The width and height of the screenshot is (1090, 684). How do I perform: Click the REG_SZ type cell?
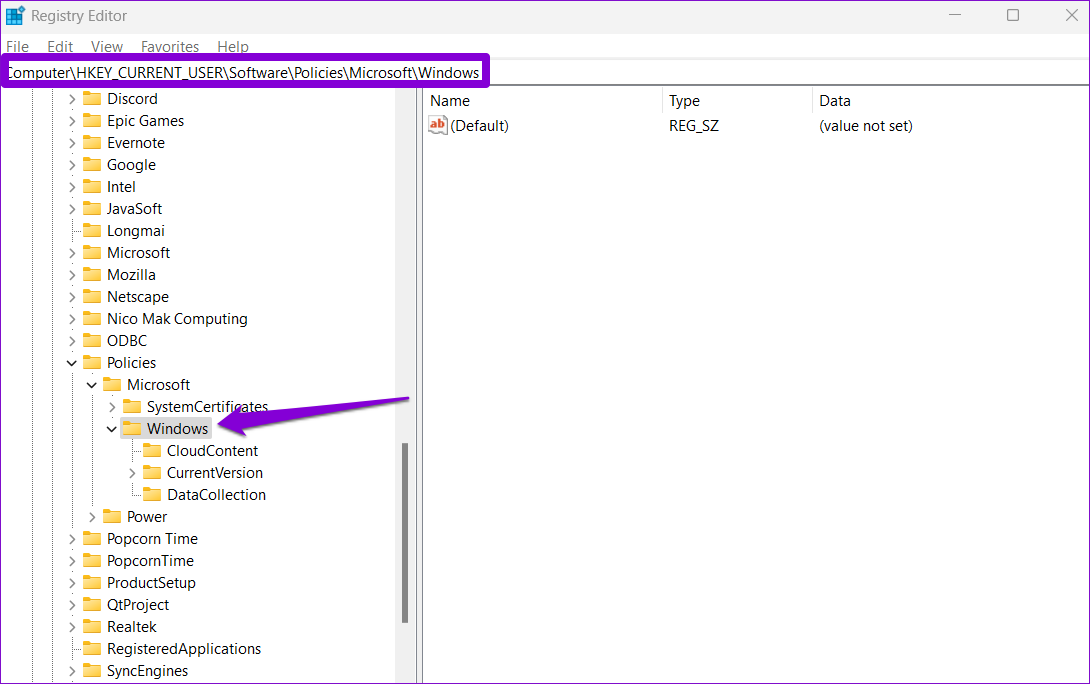point(694,126)
